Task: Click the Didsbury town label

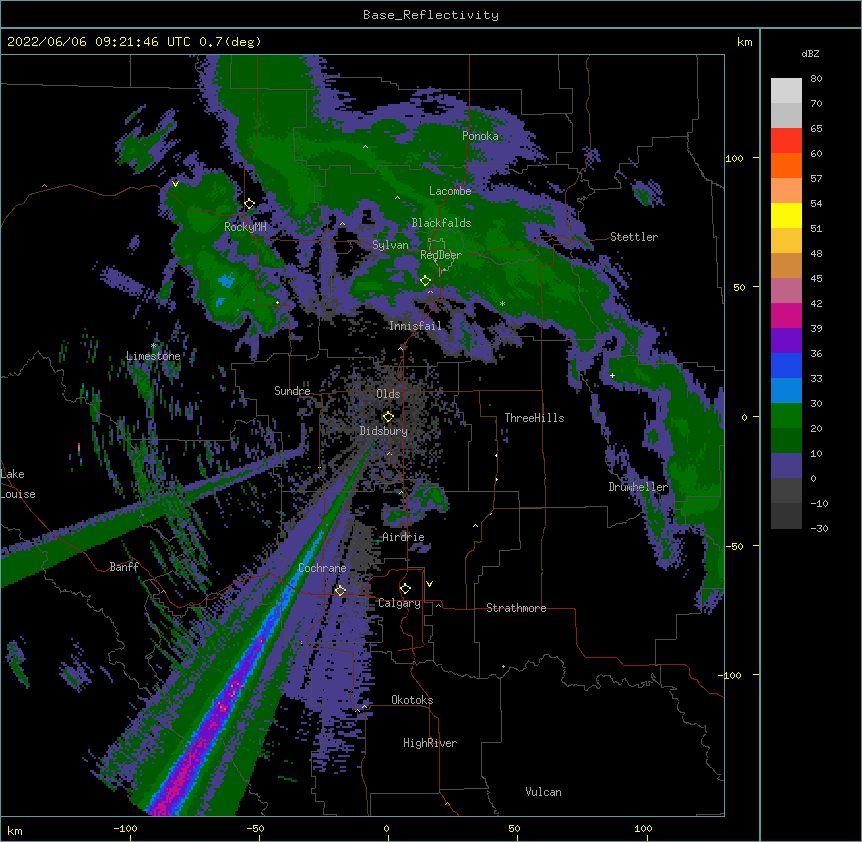Action: tap(383, 431)
